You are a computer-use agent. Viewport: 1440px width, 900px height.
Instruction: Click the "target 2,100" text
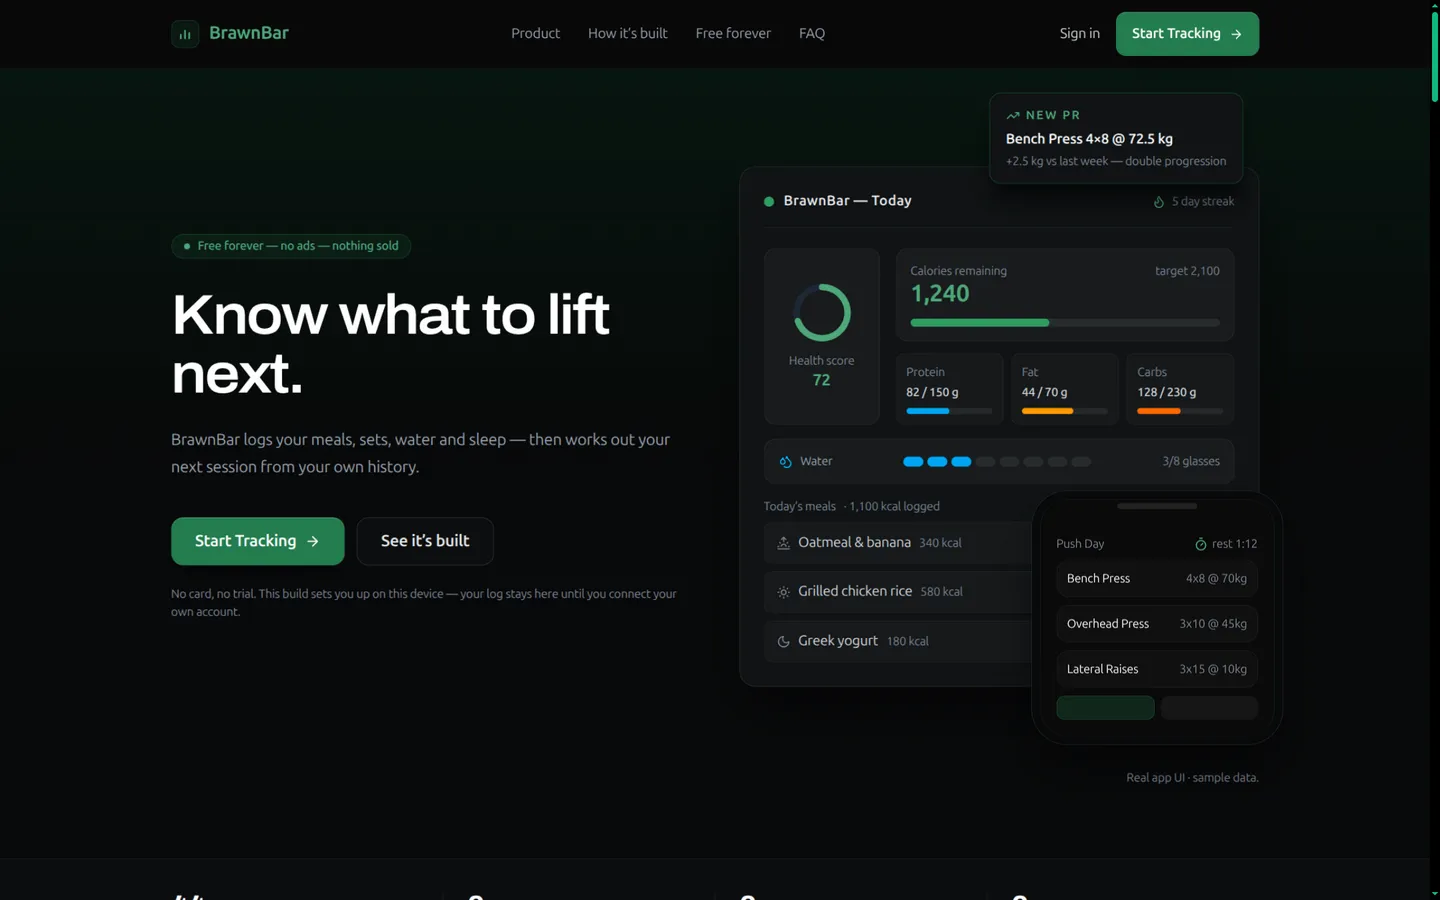click(1187, 271)
